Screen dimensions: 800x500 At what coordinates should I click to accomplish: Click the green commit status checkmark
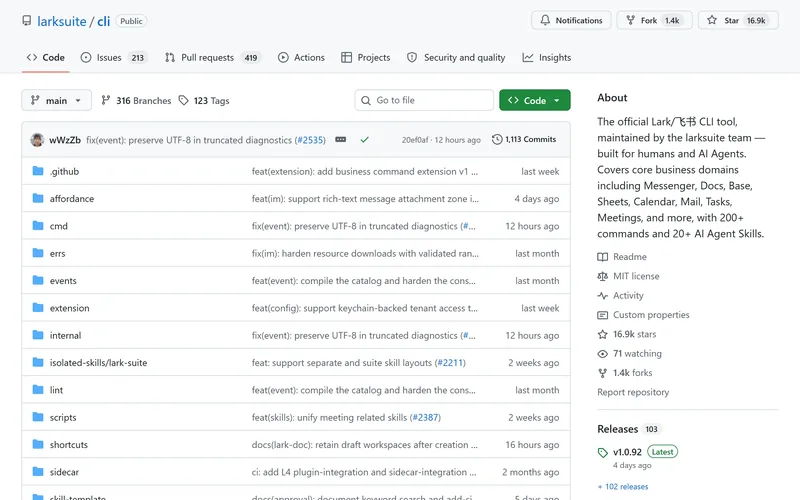coord(364,139)
